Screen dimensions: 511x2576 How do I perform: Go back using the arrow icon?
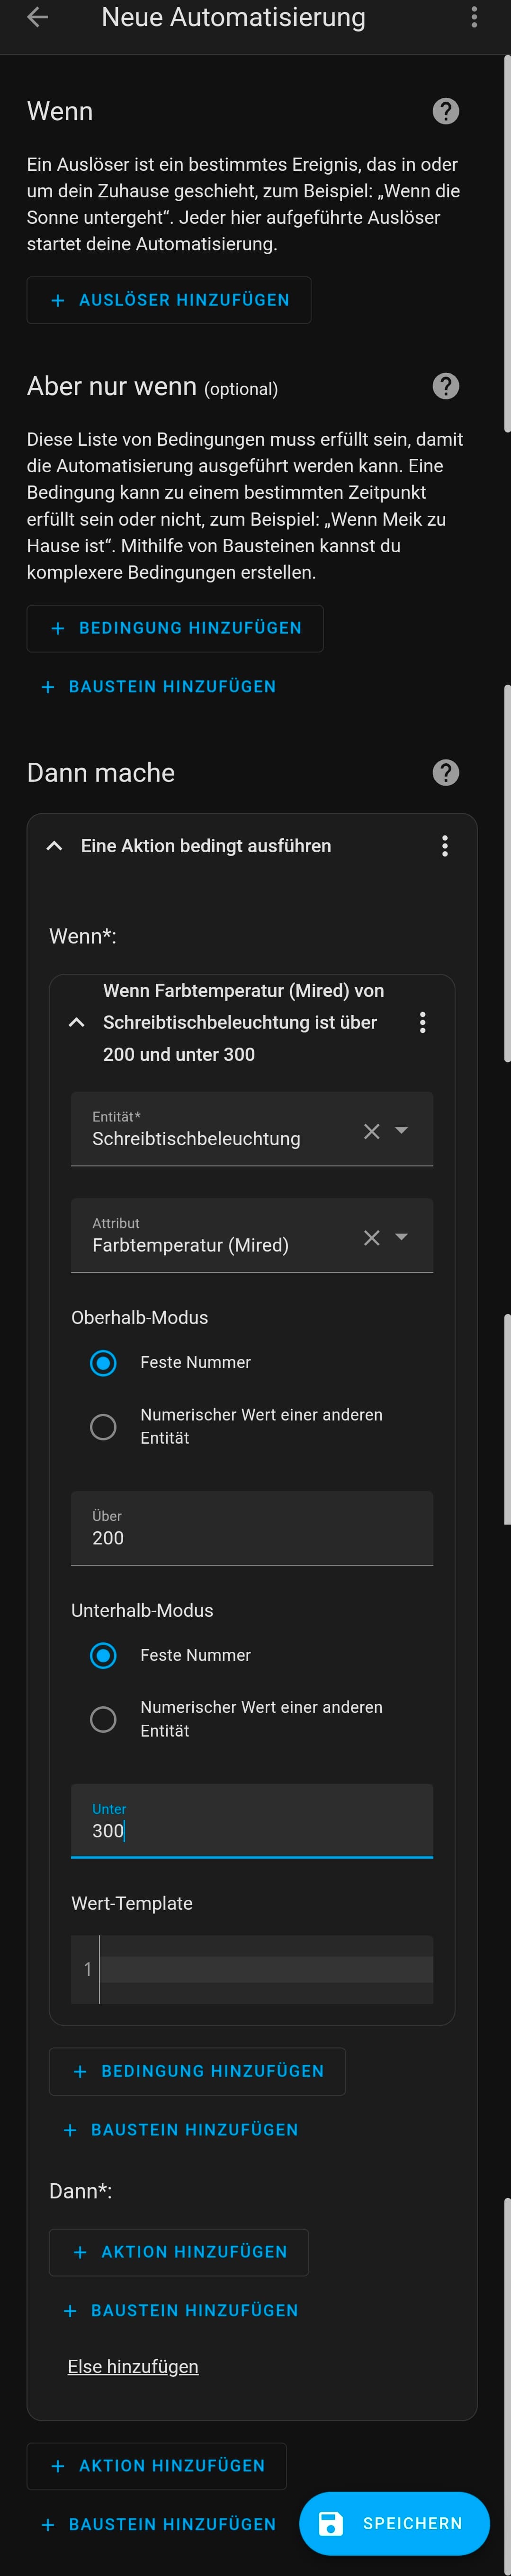coord(38,17)
